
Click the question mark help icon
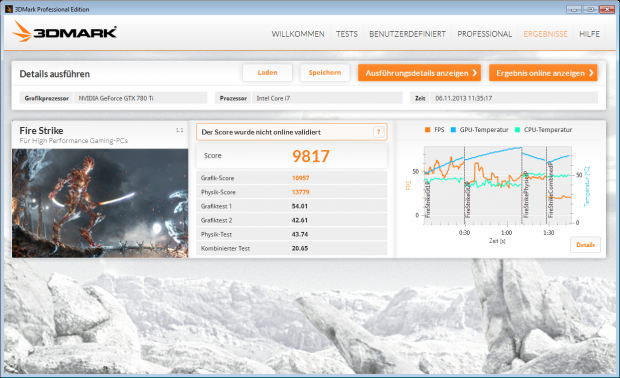pyautogui.click(x=378, y=132)
